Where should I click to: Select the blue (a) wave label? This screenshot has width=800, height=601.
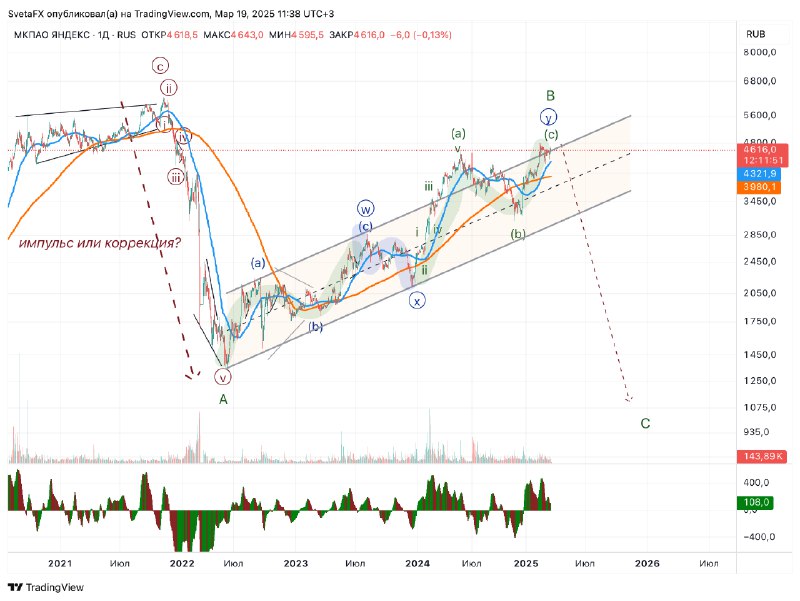[258, 263]
